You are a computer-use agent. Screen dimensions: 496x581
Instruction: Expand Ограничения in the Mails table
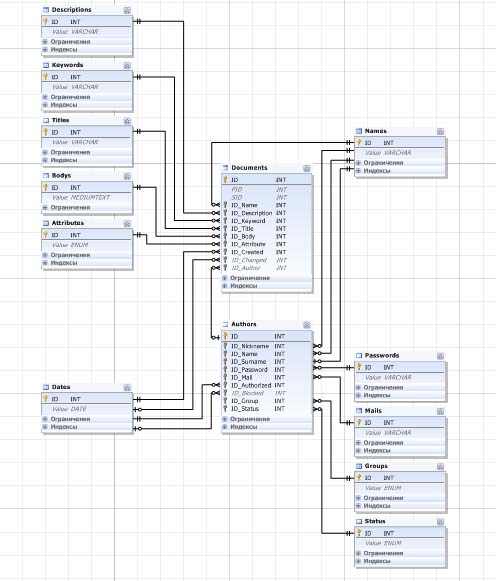click(358, 443)
